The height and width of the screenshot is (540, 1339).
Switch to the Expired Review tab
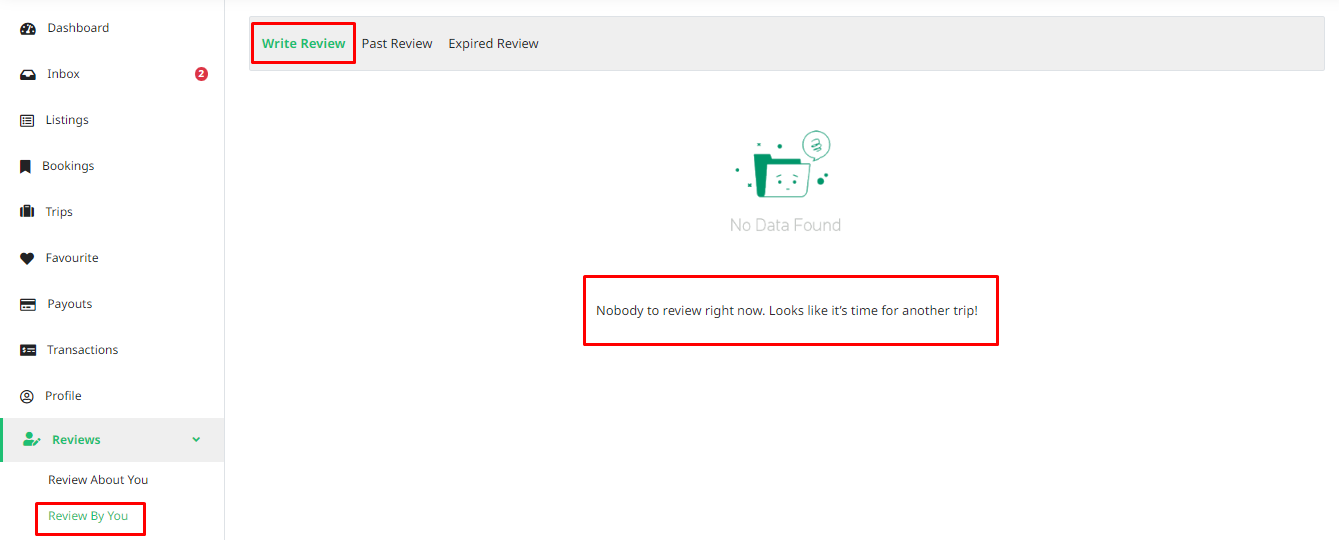click(x=493, y=44)
